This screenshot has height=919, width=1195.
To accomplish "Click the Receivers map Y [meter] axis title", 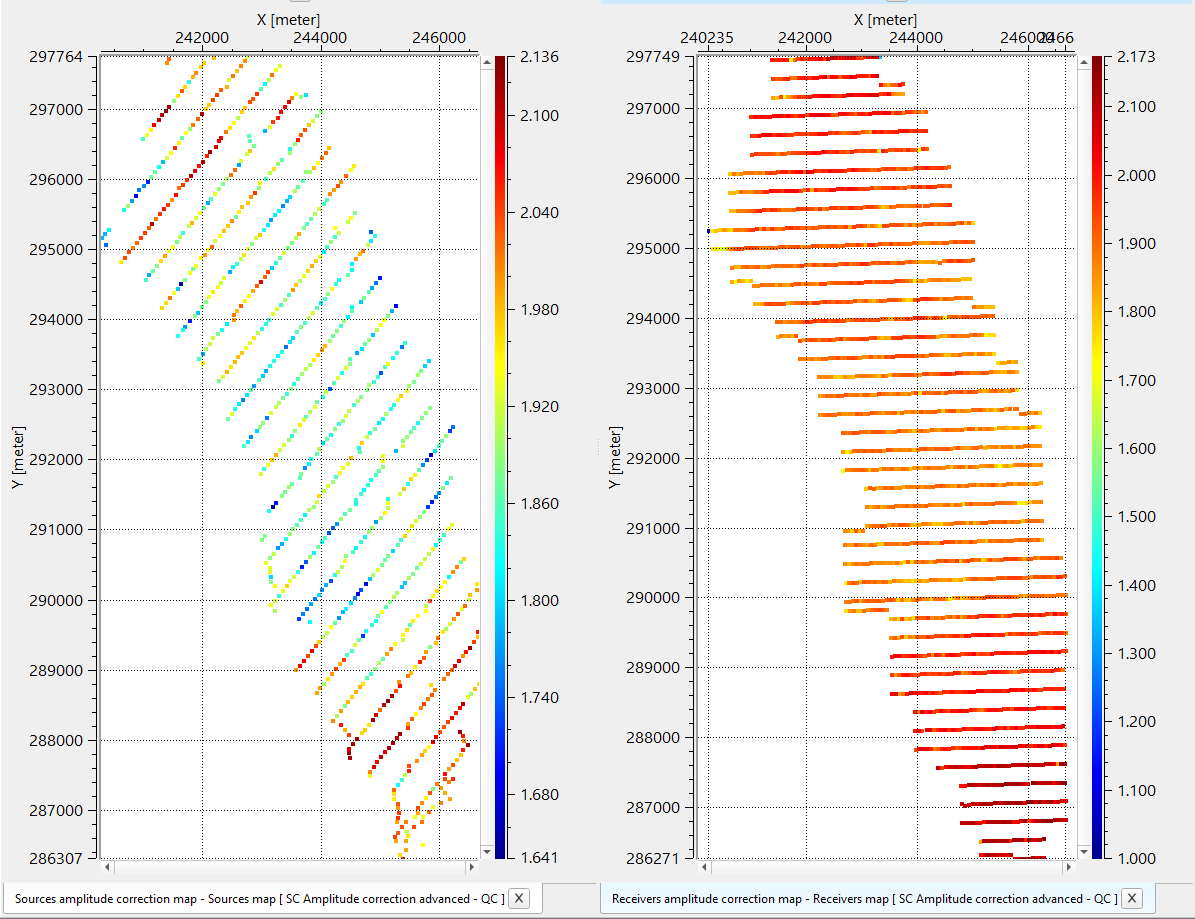I will pos(614,456).
